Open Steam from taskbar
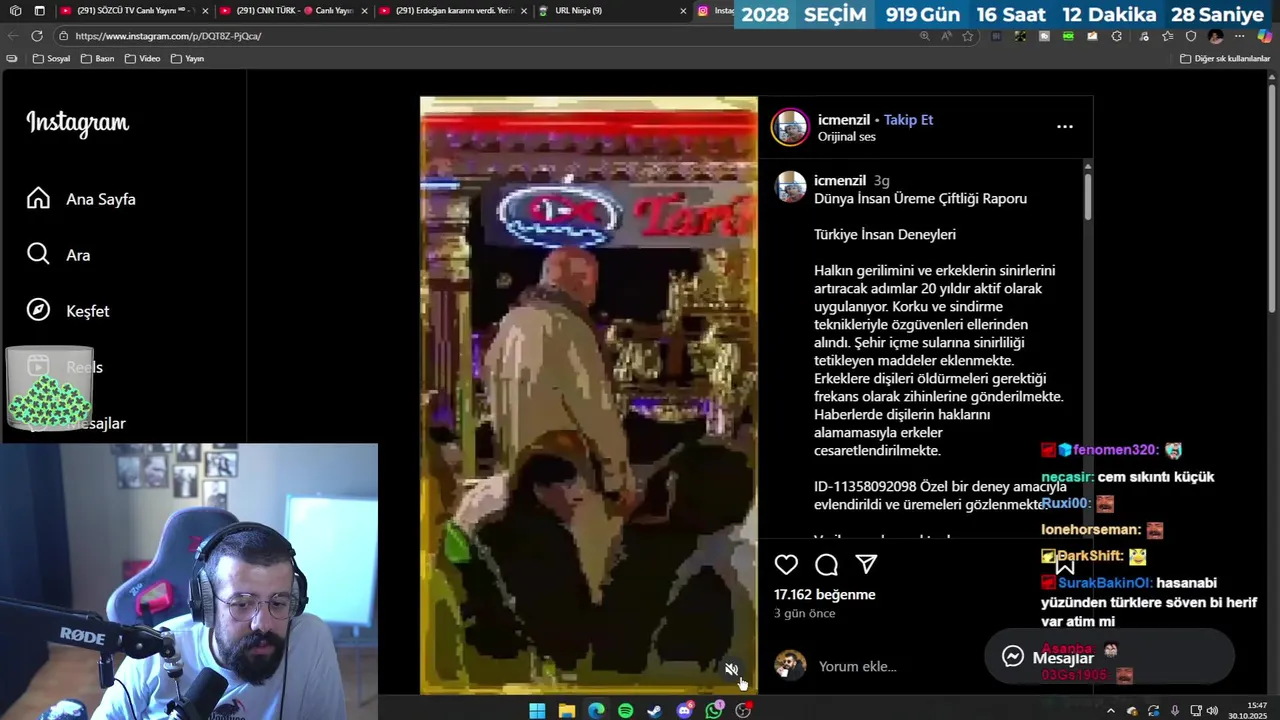 click(x=654, y=711)
